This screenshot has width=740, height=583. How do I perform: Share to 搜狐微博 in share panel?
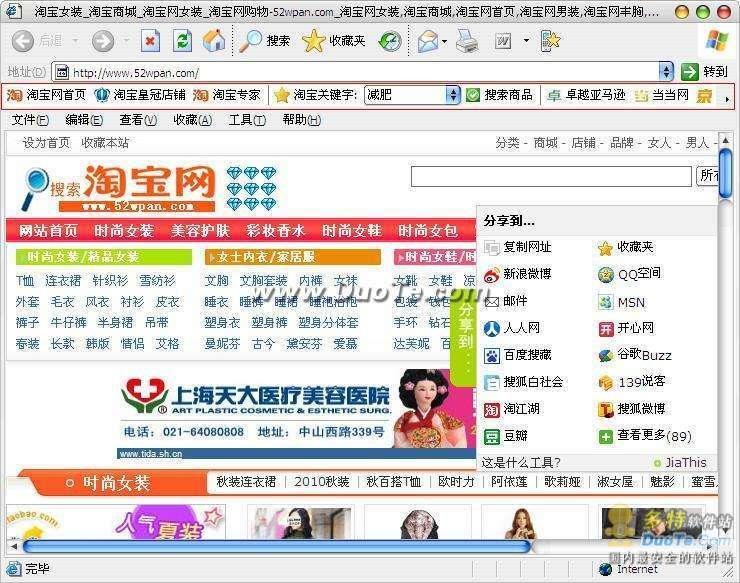point(631,409)
